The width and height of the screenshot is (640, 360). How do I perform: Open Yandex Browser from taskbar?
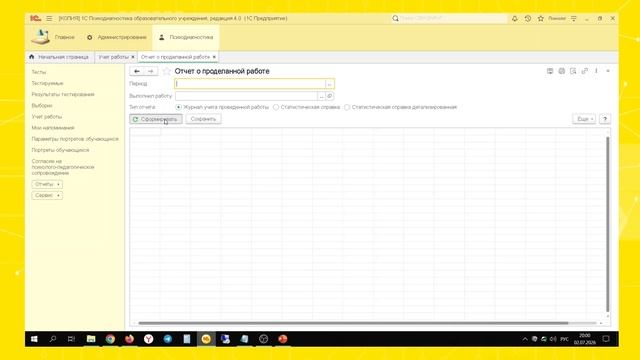point(149,339)
